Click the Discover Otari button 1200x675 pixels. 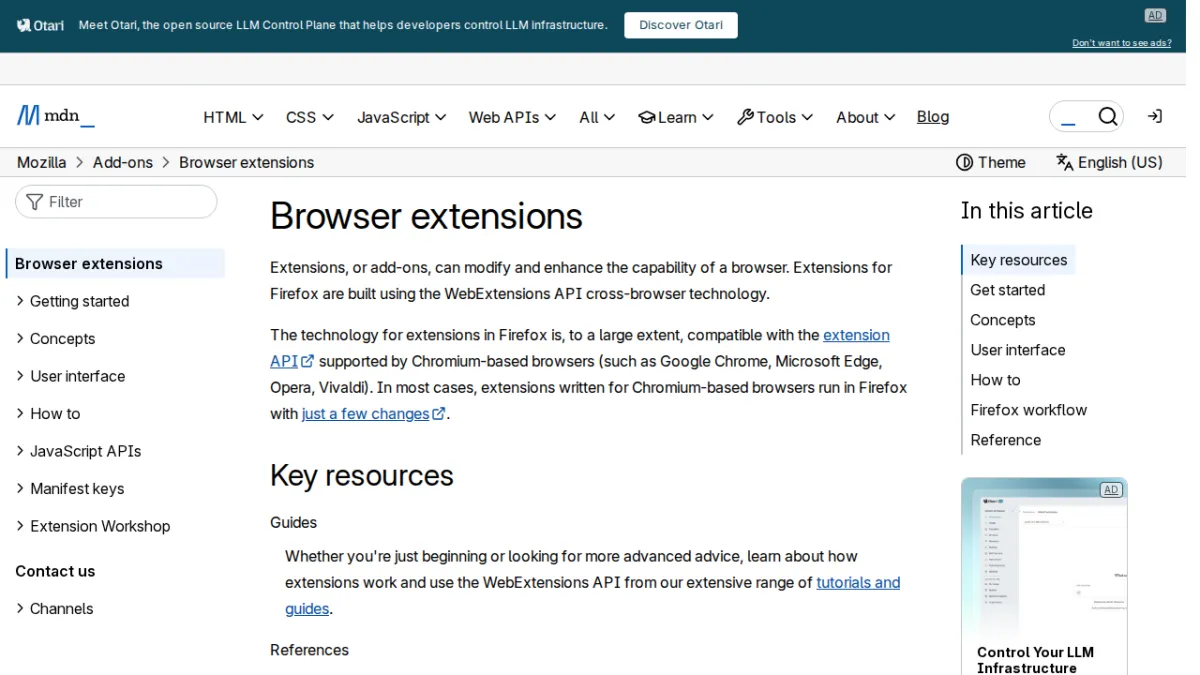681,25
